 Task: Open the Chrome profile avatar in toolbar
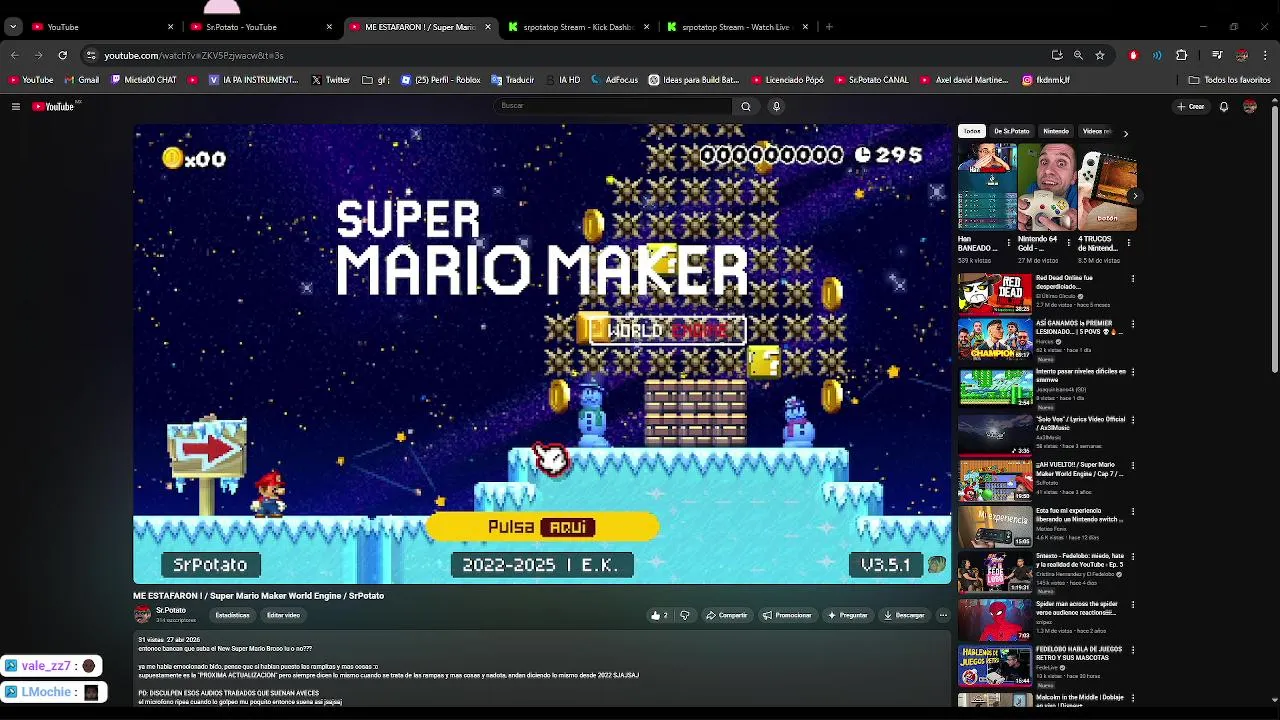(x=1242, y=55)
